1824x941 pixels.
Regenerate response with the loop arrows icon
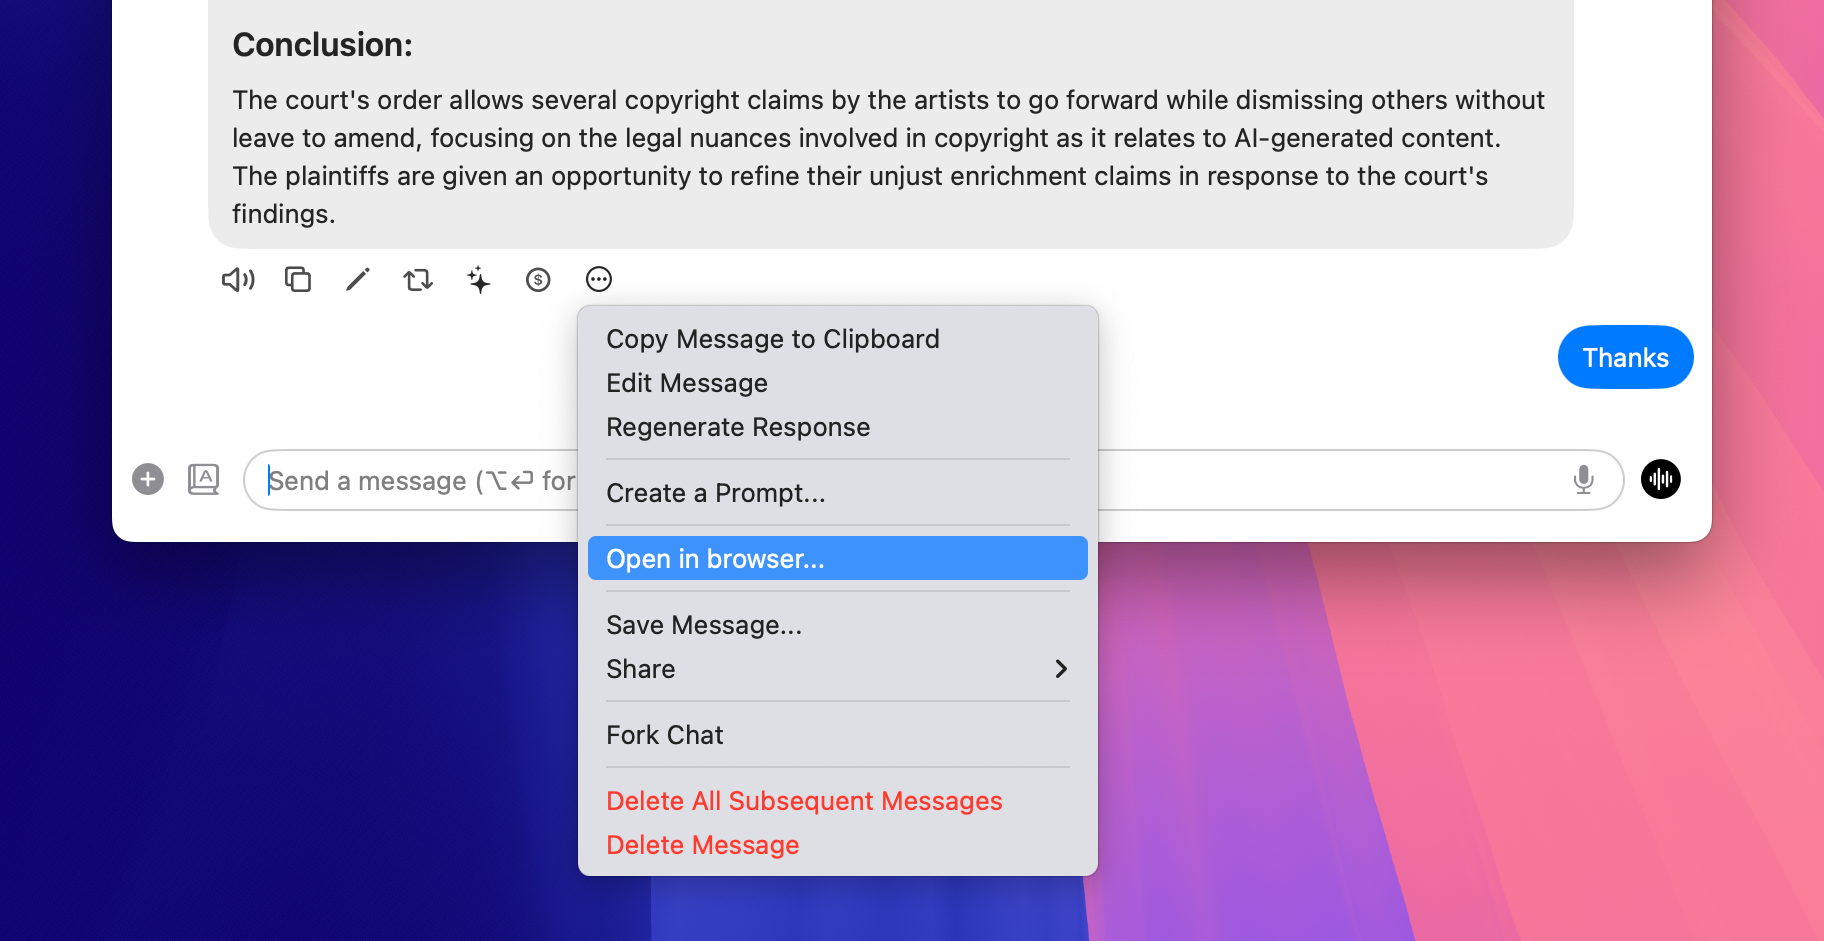click(x=418, y=280)
